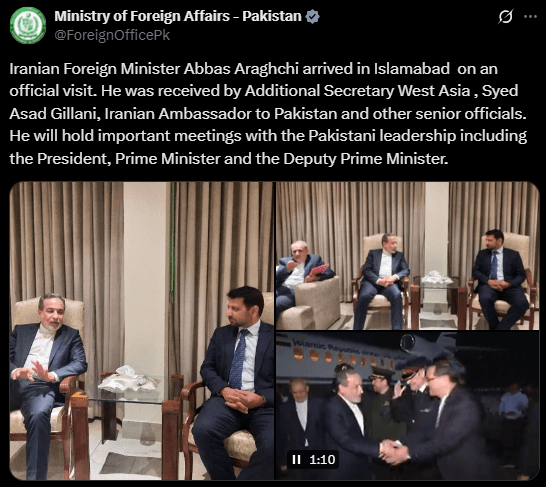
Task: Click the Islamic Republic lettering on the aircraft
Action: click(x=327, y=347)
